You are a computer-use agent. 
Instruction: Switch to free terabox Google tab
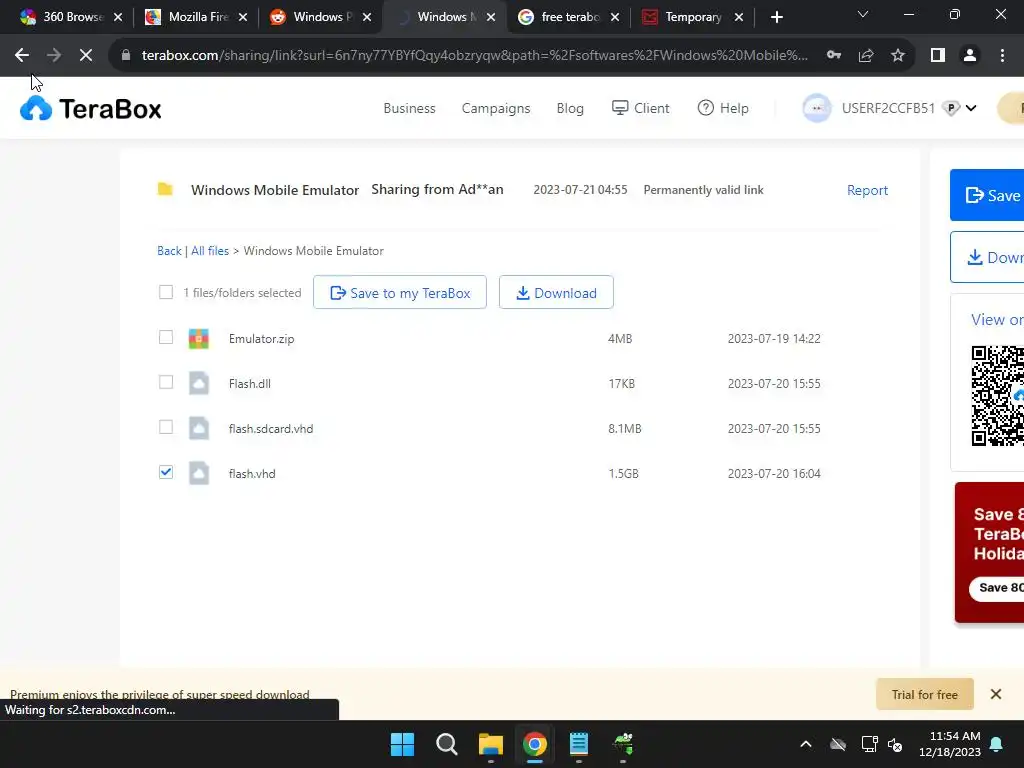pyautogui.click(x=569, y=17)
